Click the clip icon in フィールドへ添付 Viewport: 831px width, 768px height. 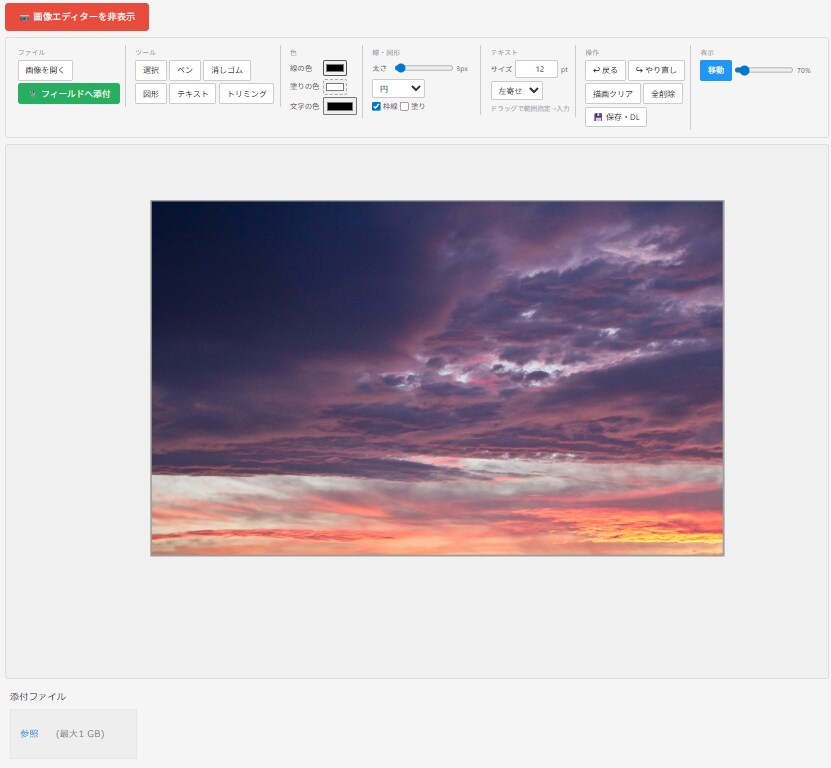[x=33, y=94]
